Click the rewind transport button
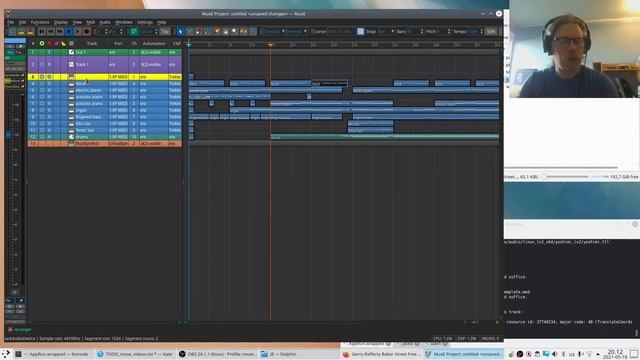The width and height of the screenshot is (640, 360). [x=51, y=31]
